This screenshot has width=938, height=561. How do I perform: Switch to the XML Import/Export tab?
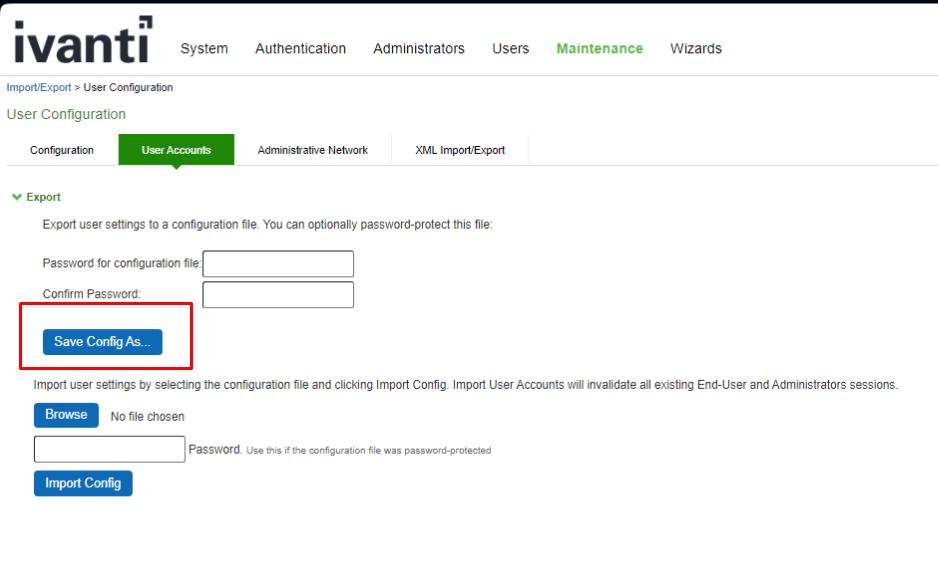(x=460, y=150)
